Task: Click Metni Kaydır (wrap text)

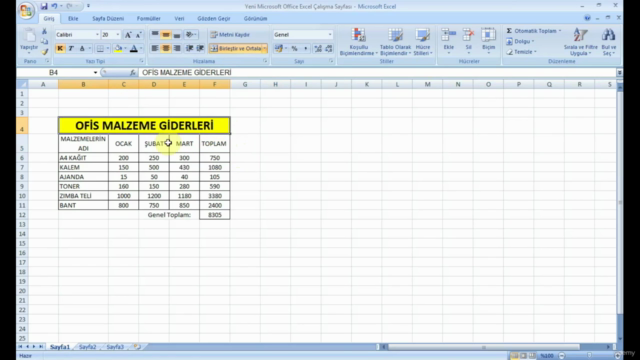Action: tap(230, 35)
